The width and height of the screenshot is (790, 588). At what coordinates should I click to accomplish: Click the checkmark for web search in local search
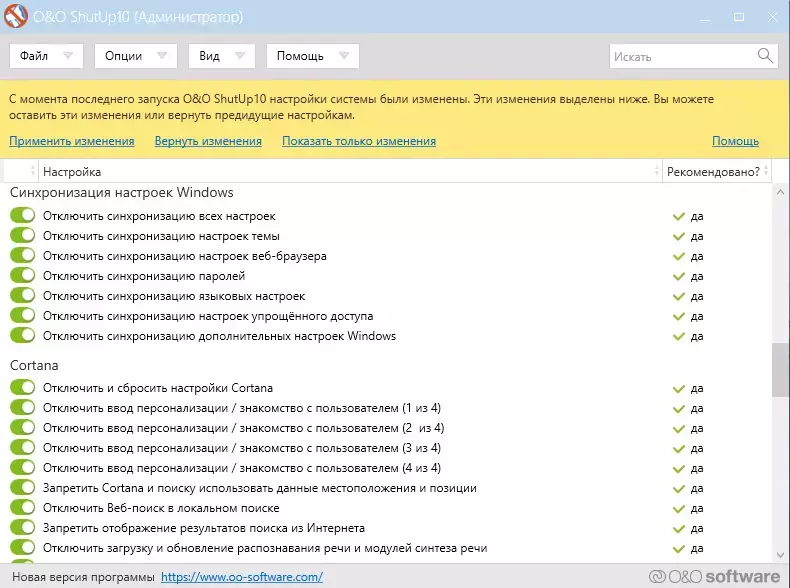[679, 508]
